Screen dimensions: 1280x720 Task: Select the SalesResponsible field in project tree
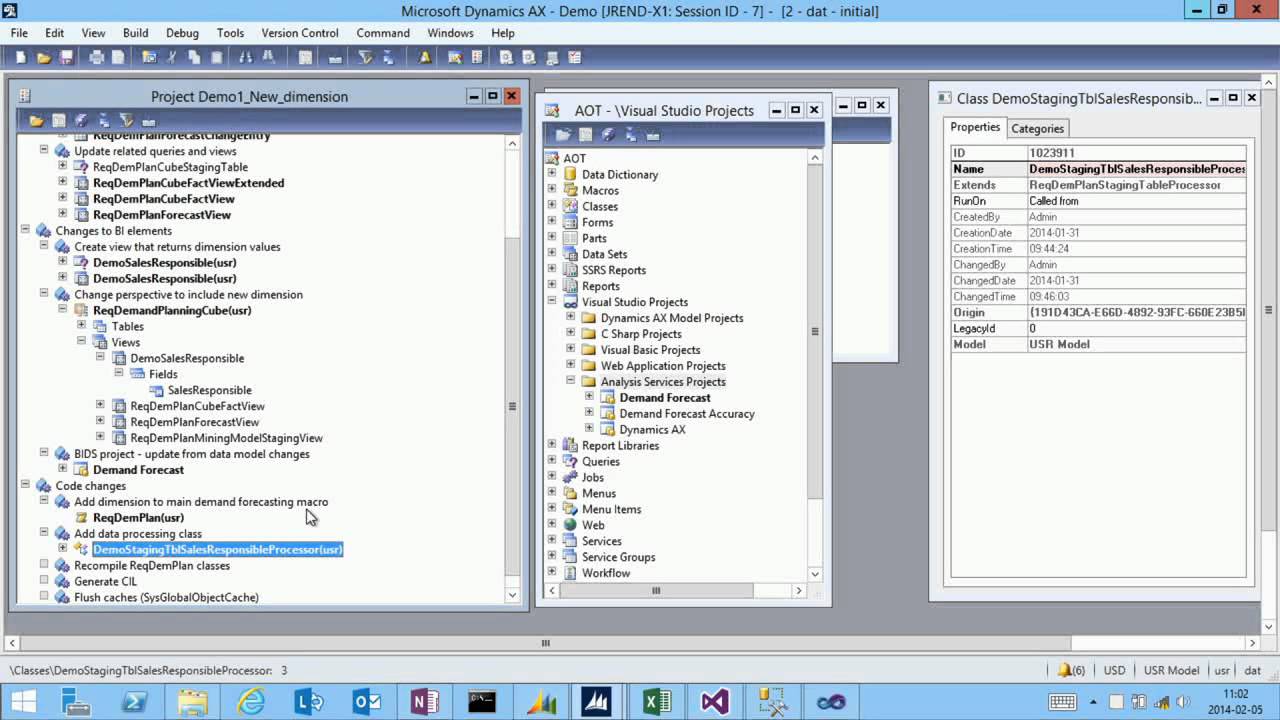coord(209,390)
